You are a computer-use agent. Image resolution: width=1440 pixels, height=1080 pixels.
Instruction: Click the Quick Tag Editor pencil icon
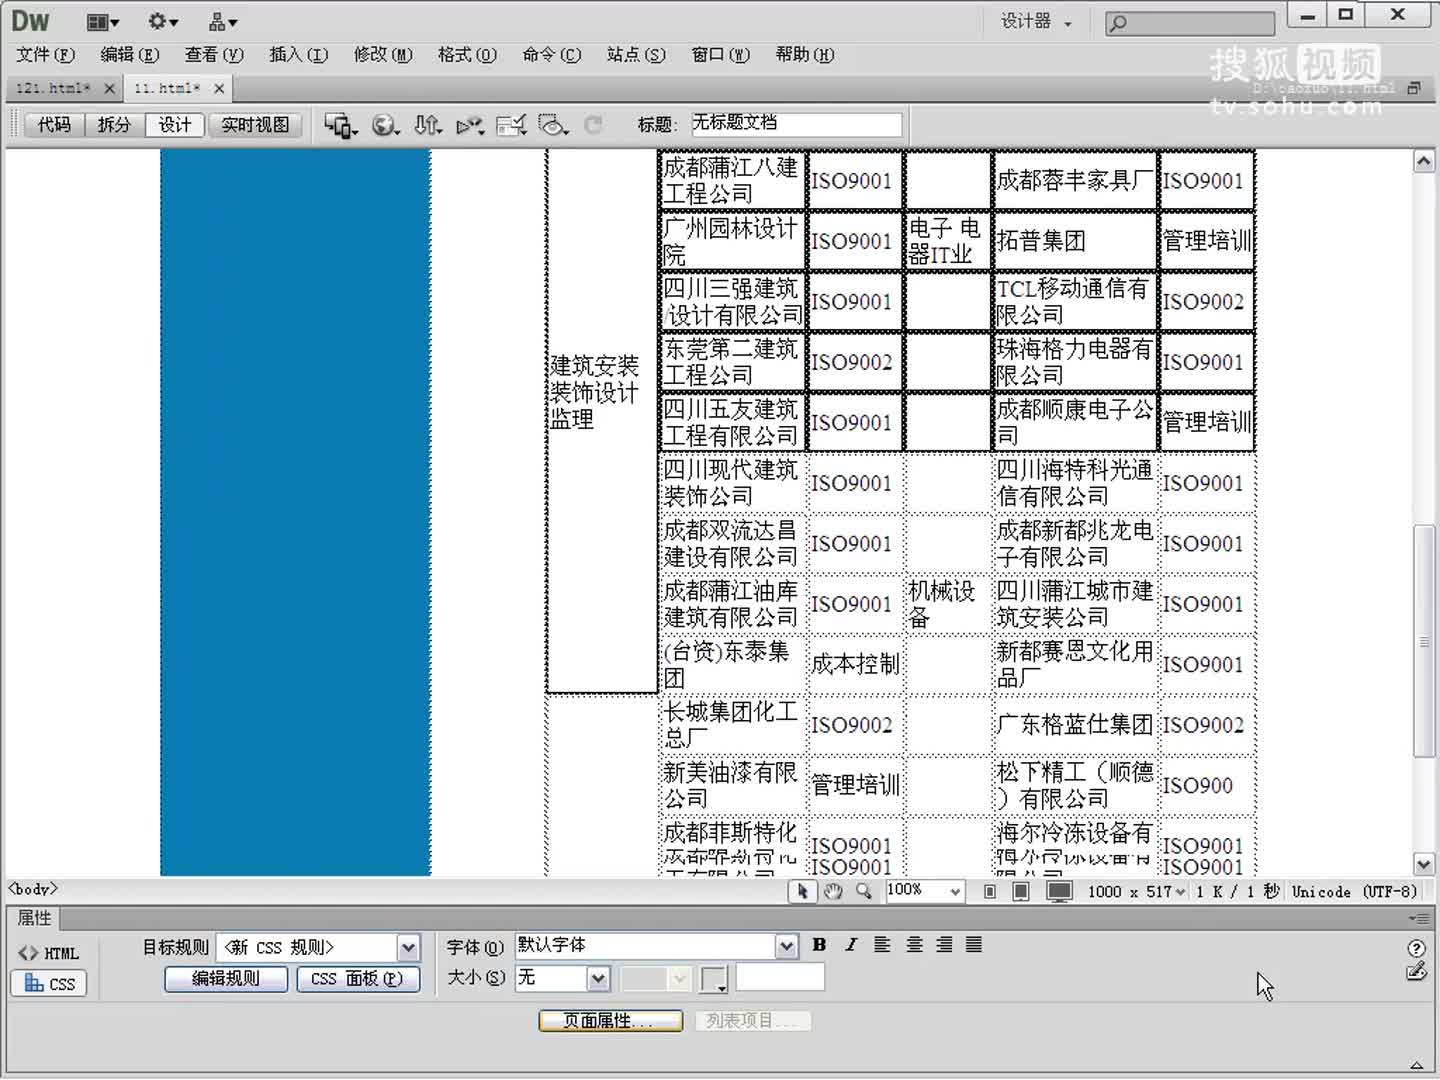[1416, 971]
